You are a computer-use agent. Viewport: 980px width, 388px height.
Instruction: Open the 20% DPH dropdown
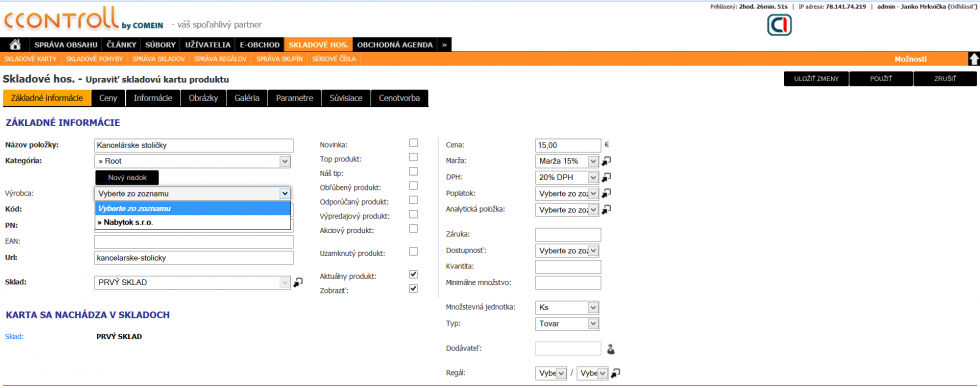tap(567, 177)
